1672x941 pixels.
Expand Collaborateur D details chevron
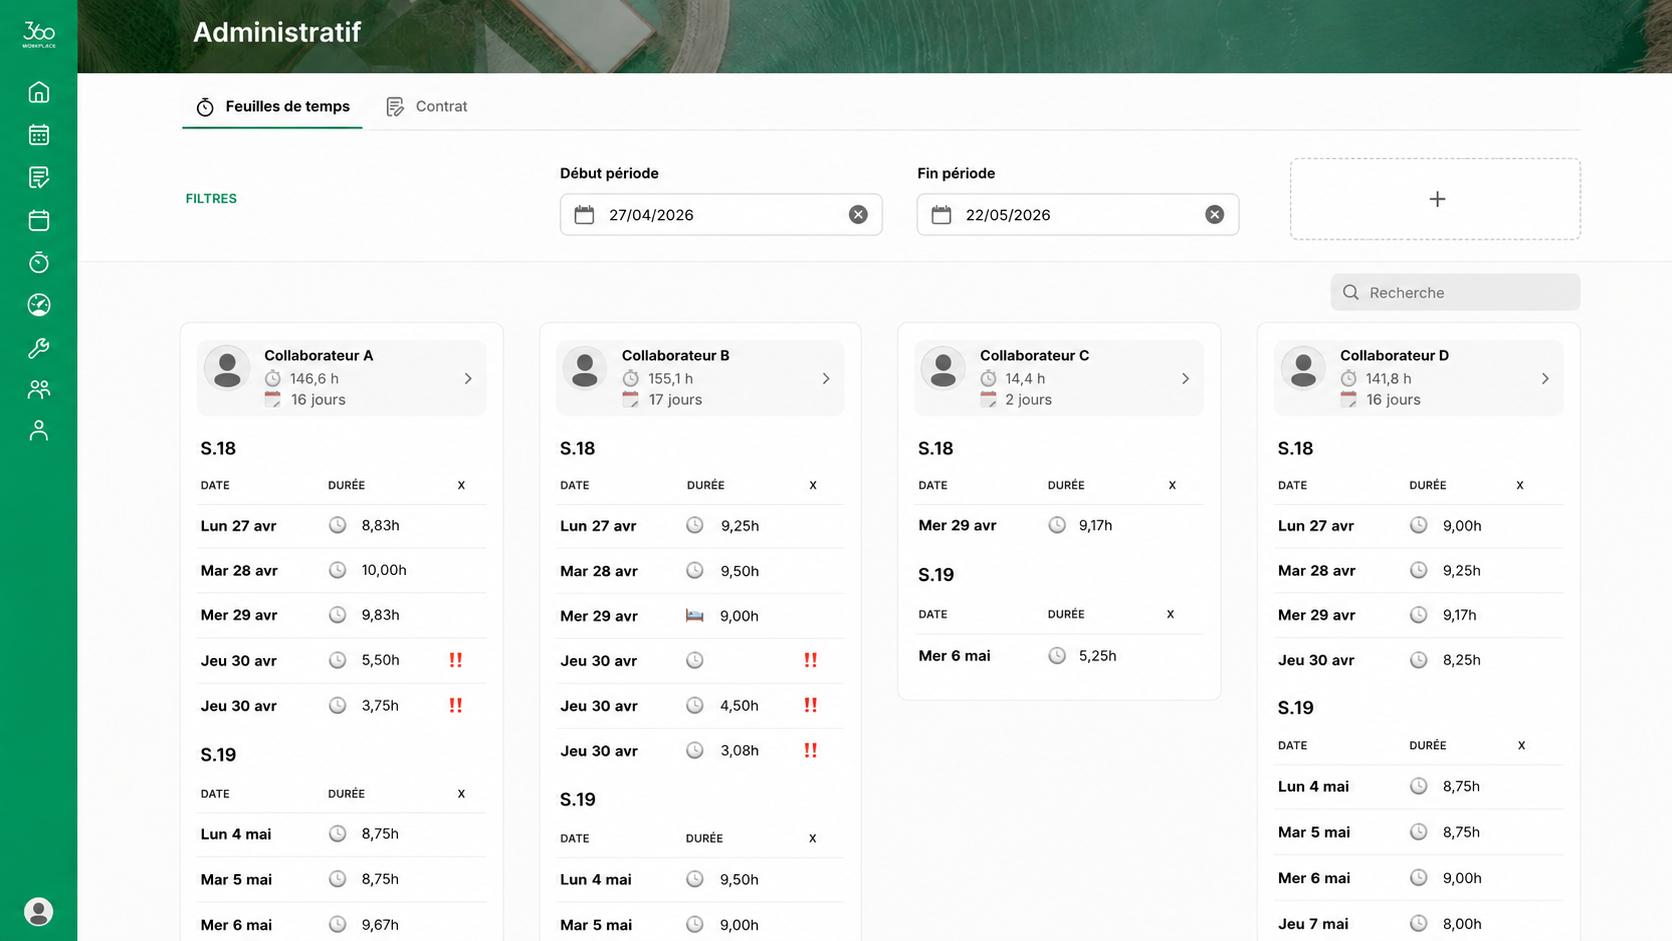point(1545,379)
